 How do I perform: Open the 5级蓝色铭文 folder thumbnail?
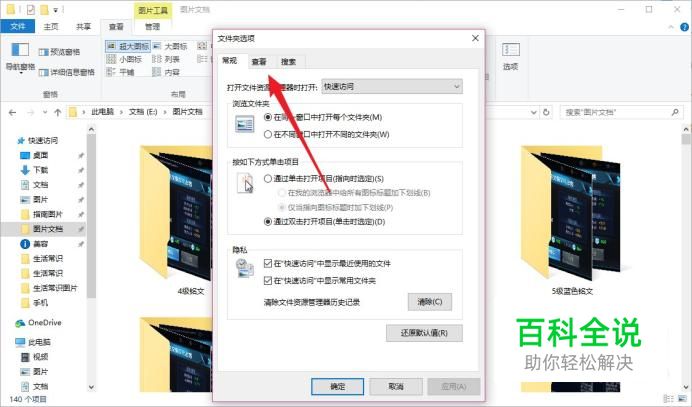pos(571,220)
